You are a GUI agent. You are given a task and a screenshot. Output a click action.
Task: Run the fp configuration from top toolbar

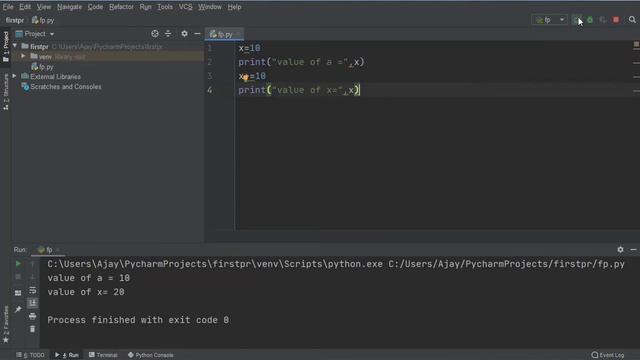(x=576, y=20)
